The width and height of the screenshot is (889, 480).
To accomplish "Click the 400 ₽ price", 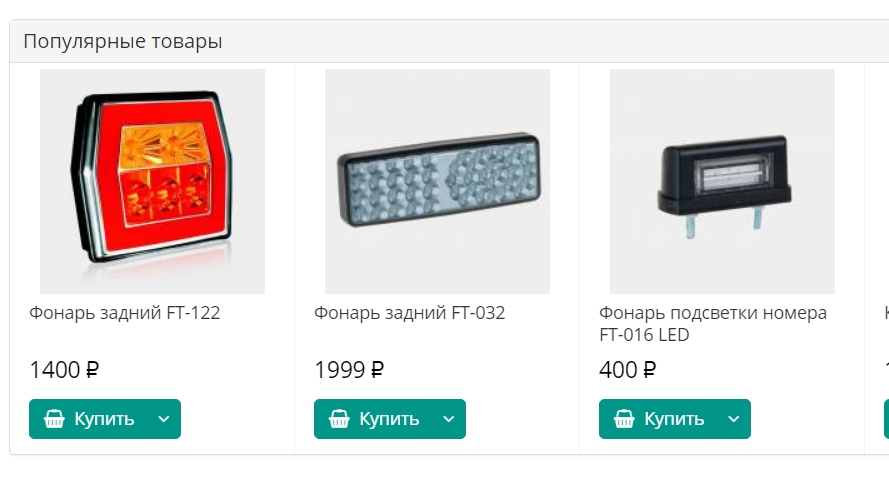I will click(x=628, y=370).
